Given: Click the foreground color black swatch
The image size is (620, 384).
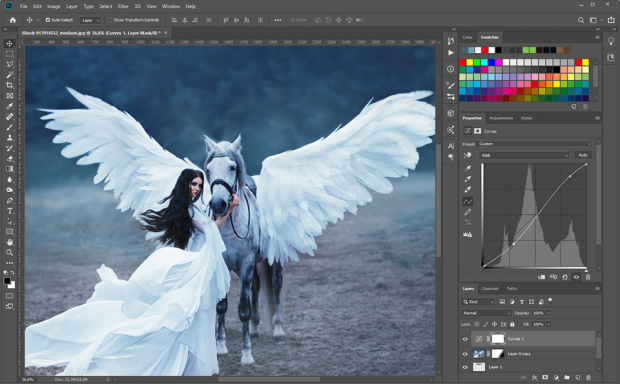Looking at the screenshot, I should [7, 281].
